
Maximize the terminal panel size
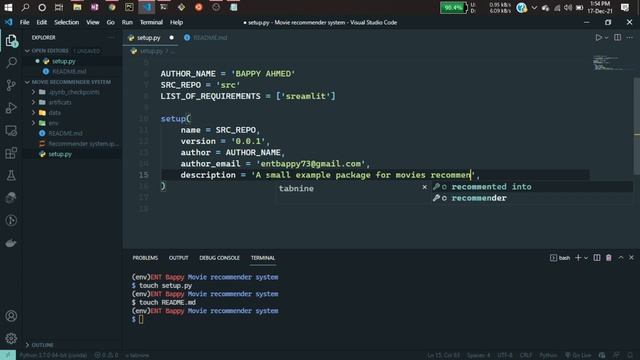coord(621,258)
